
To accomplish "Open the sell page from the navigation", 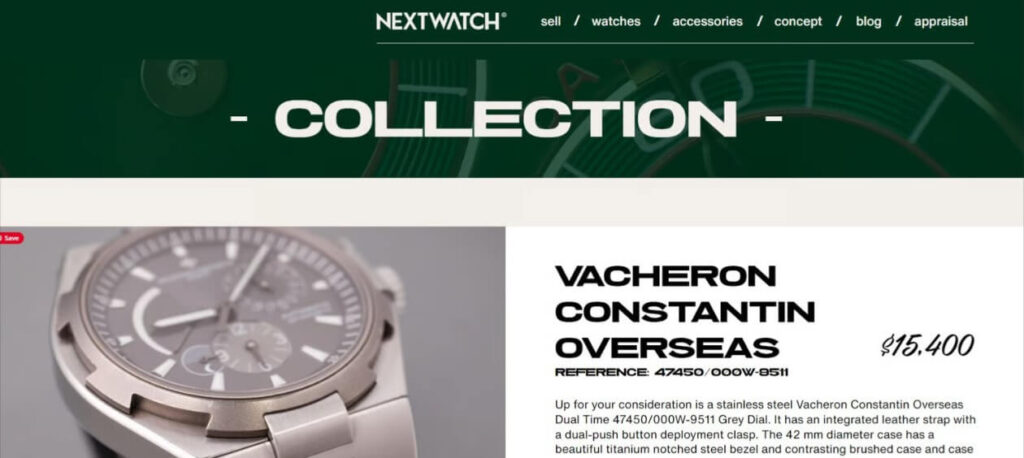I will pos(551,21).
